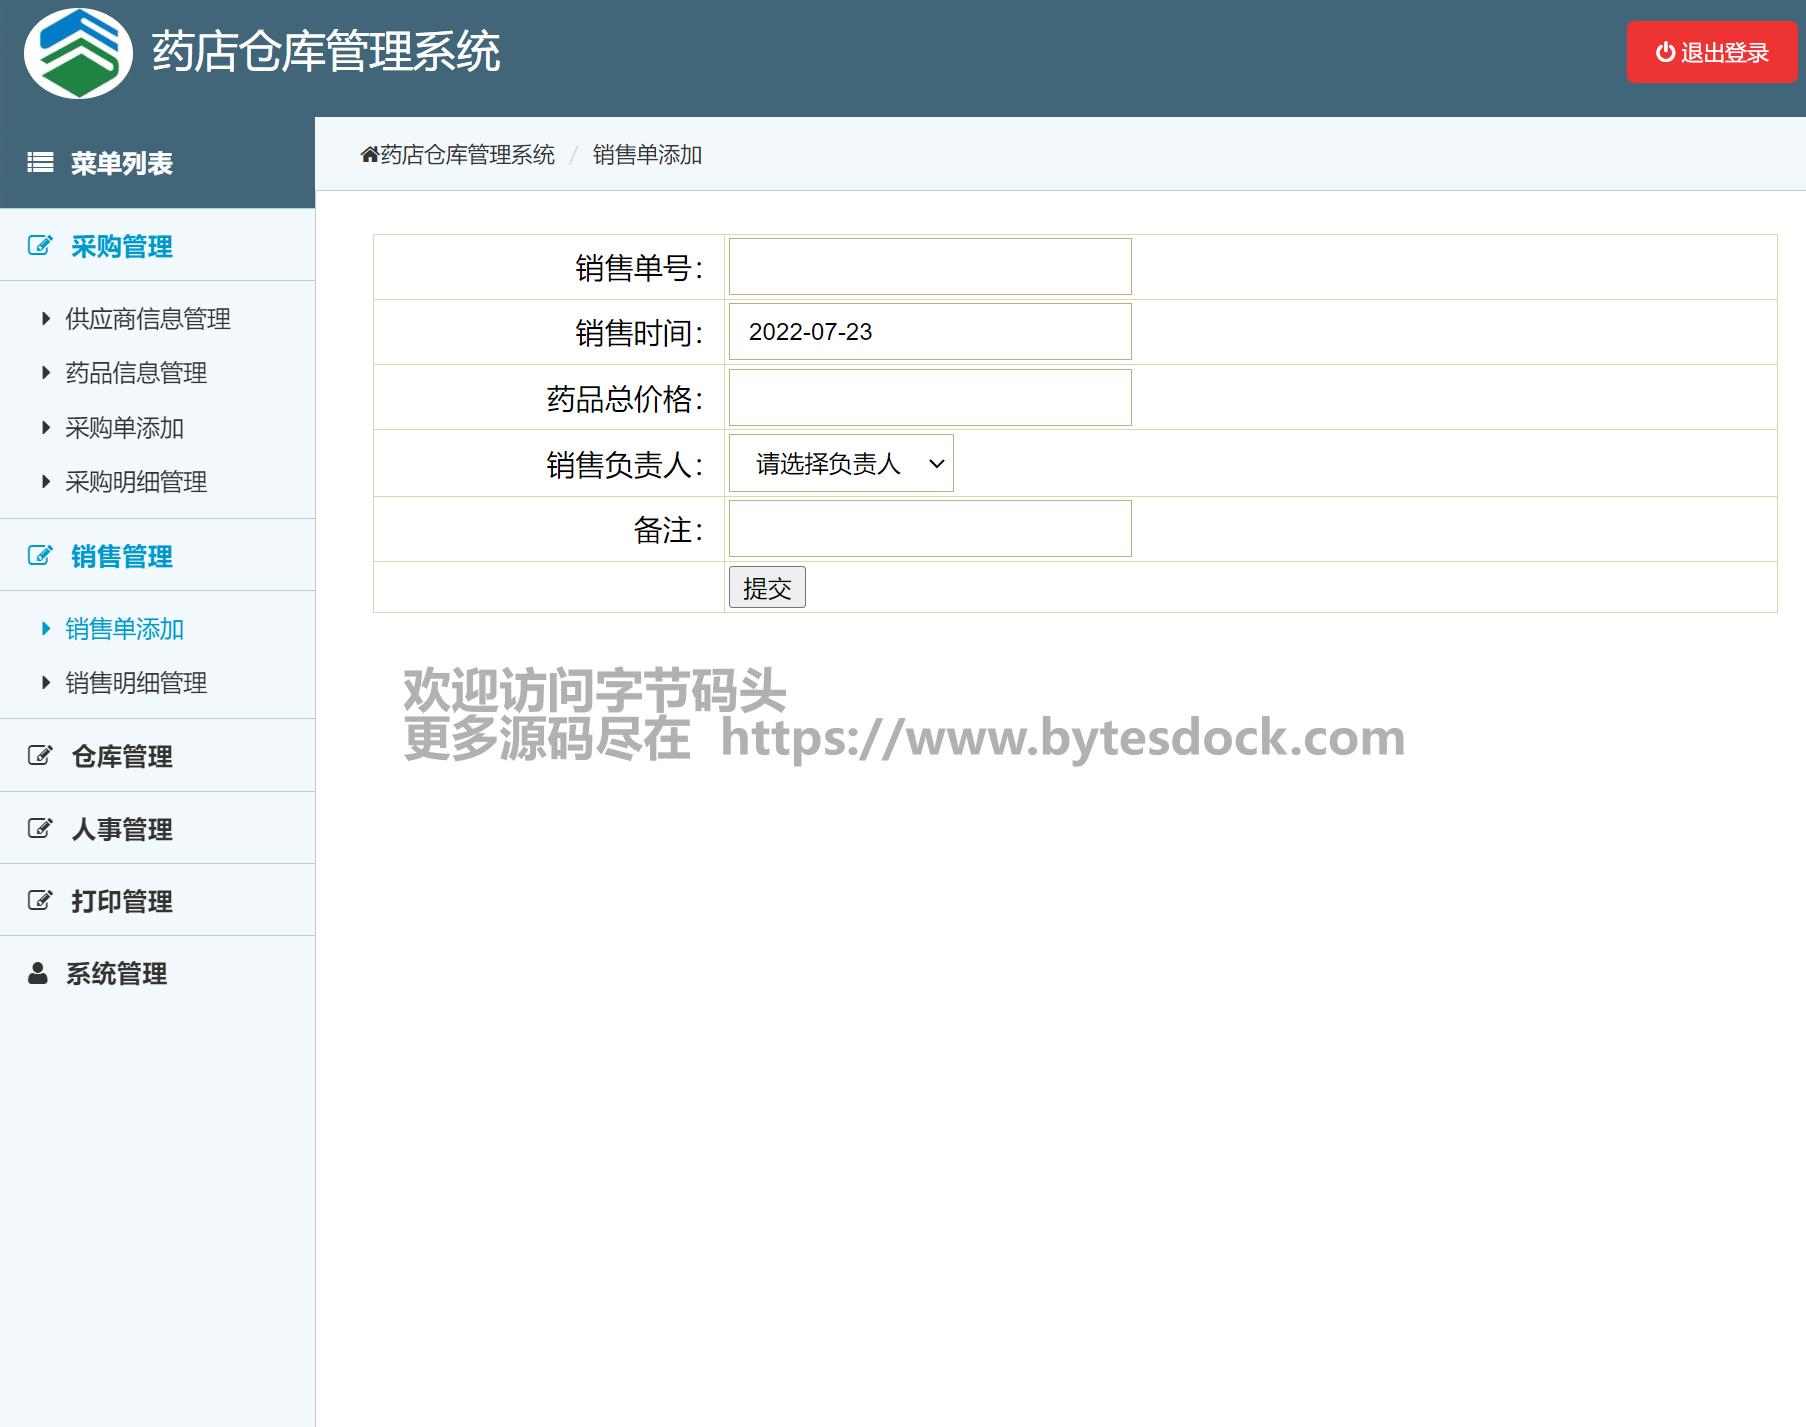Image resolution: width=1806 pixels, height=1427 pixels.
Task: Click the 销售时间 date field
Action: pos(930,332)
